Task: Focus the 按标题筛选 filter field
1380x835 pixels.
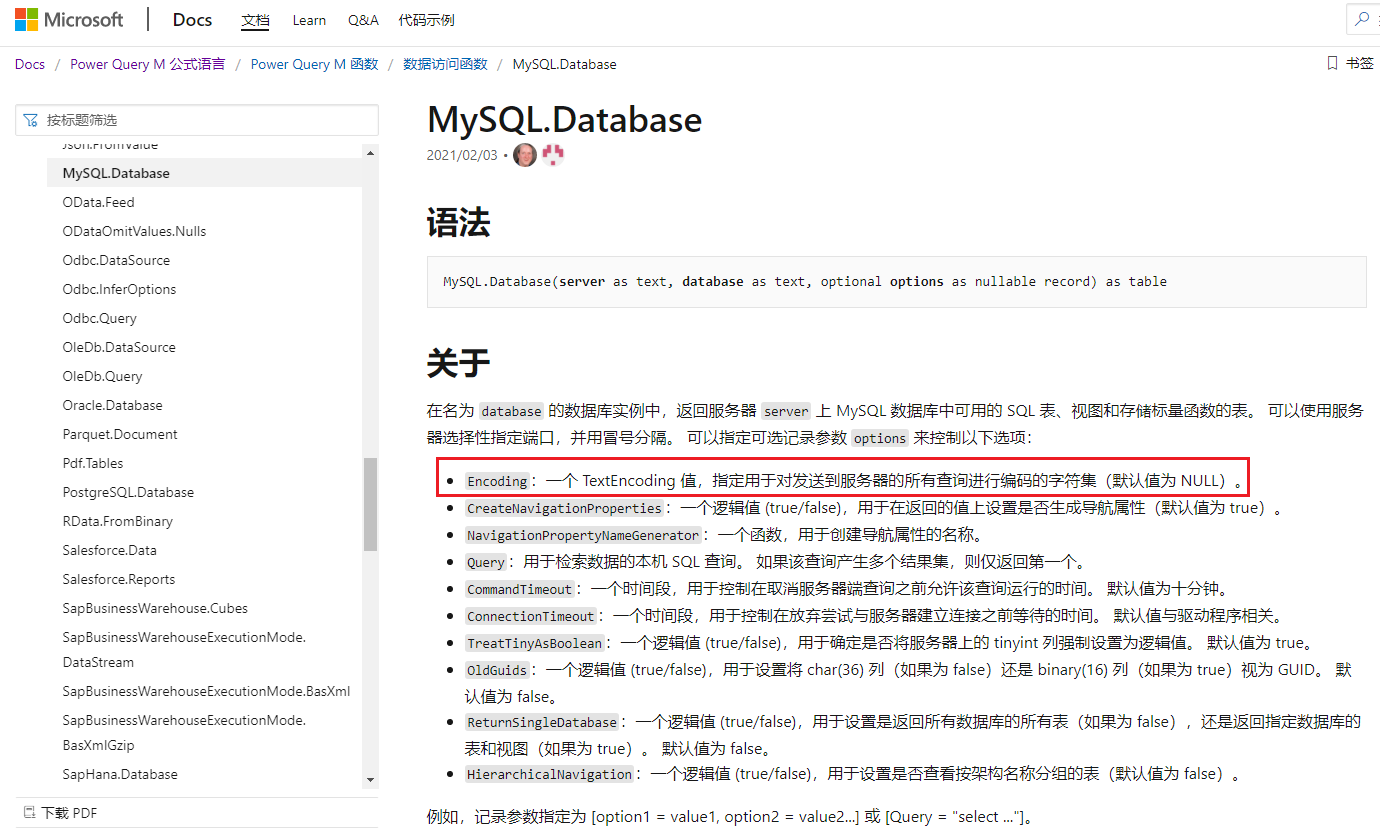Action: coord(197,120)
